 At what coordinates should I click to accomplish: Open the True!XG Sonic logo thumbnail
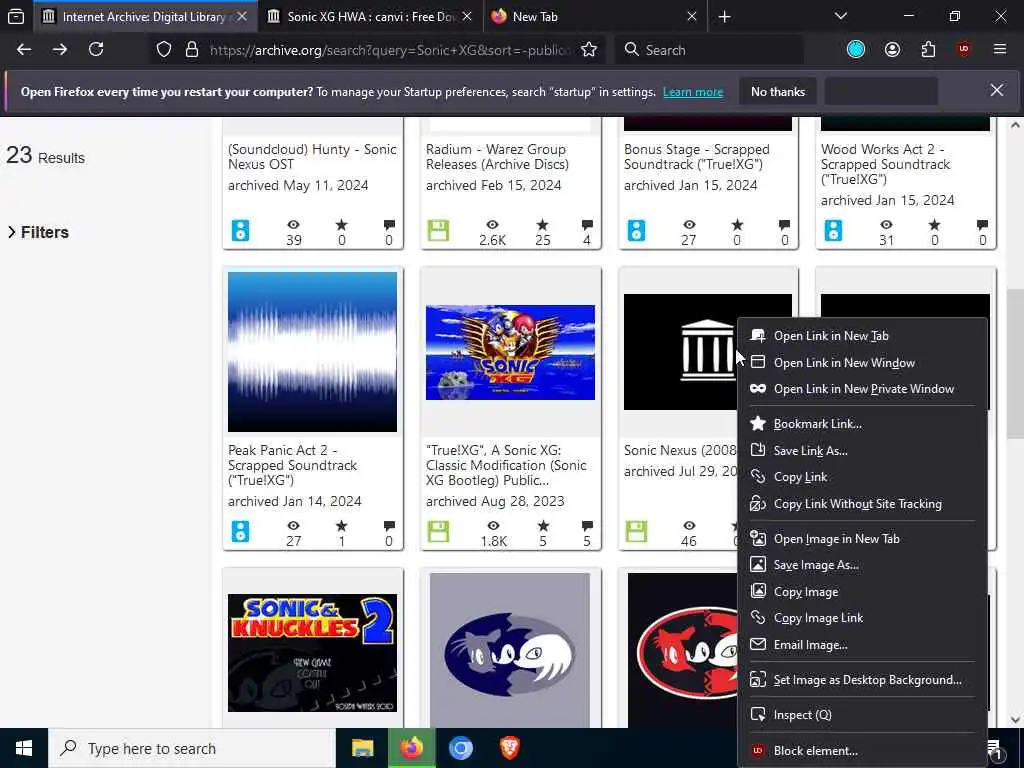(x=510, y=352)
